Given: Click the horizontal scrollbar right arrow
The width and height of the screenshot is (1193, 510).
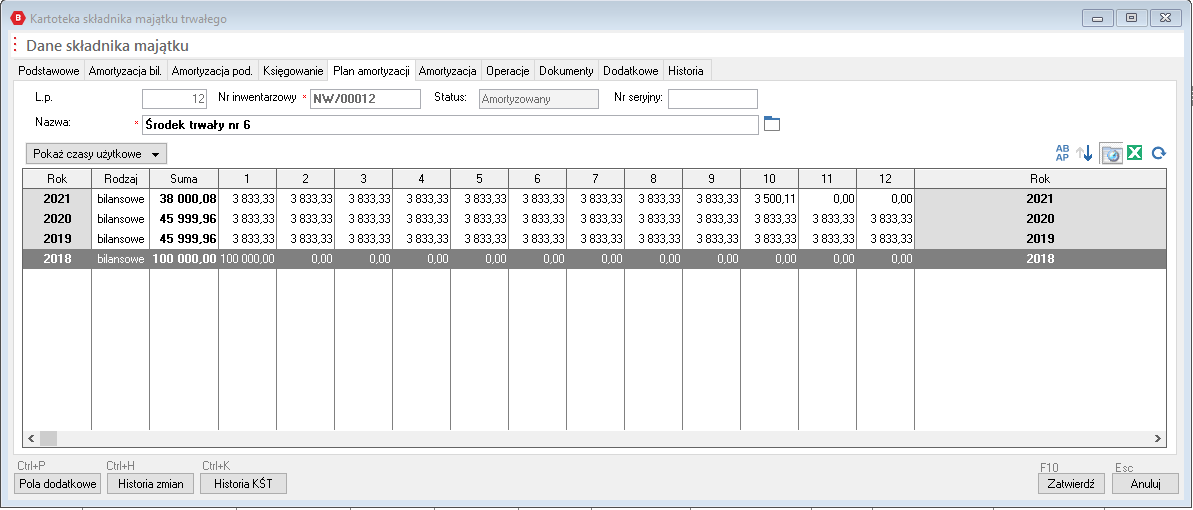Looking at the screenshot, I should click(x=1158, y=438).
